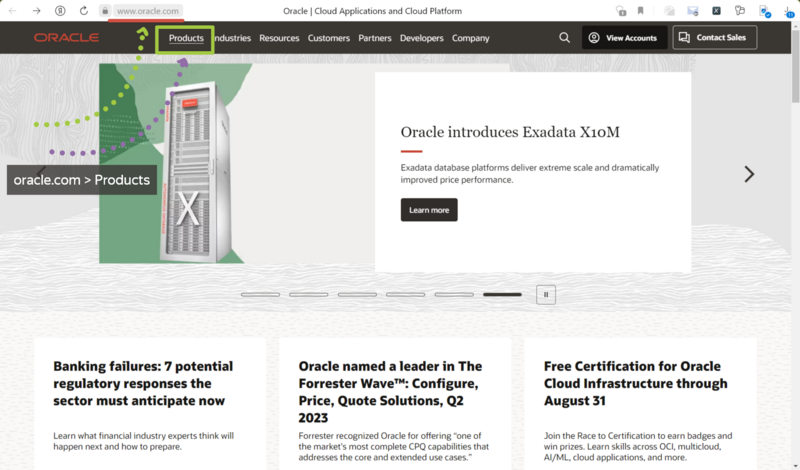Image resolution: width=800 pixels, height=470 pixels.
Task: Bookmark this page with the bookmark icon
Action: (640, 11)
